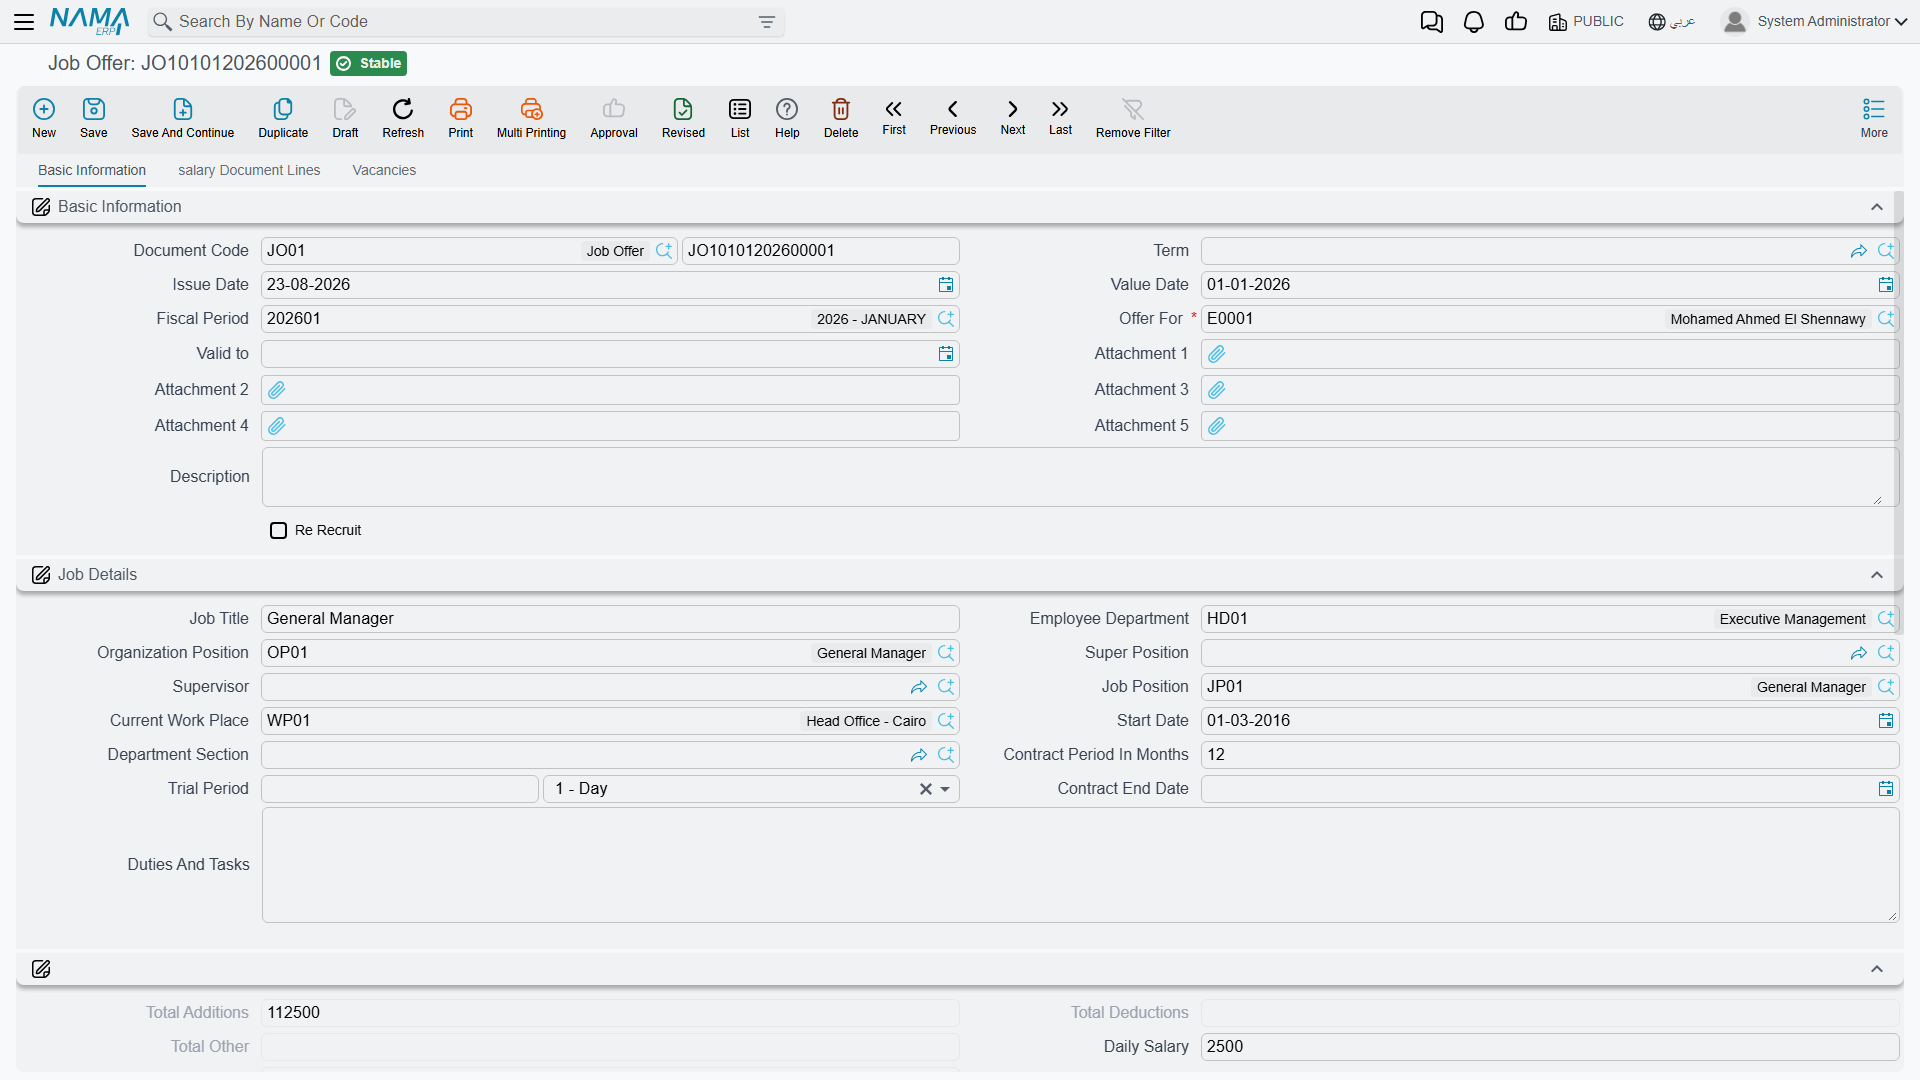1920x1080 pixels.
Task: Collapse the Job Details section
Action: click(x=1877, y=575)
